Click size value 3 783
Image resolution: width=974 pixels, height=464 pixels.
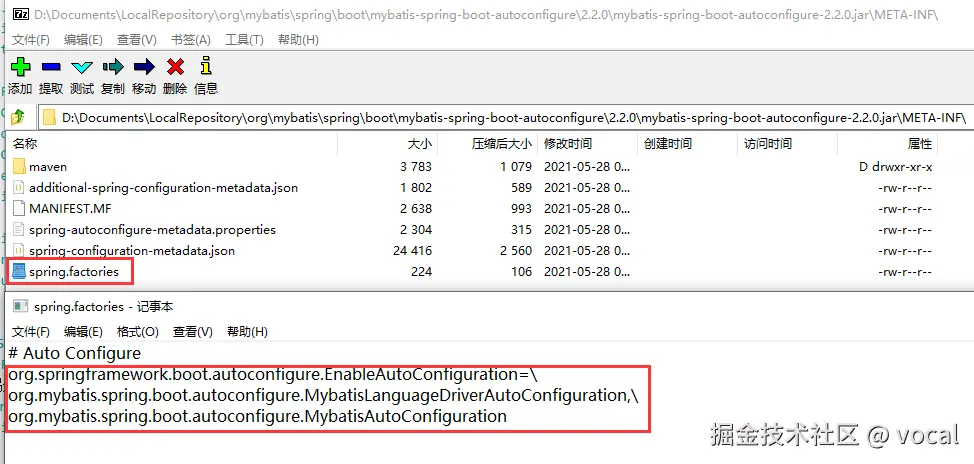[416, 166]
